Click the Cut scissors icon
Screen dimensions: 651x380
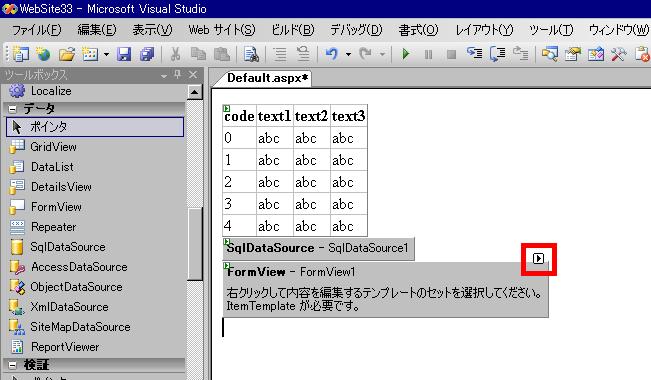tap(175, 54)
